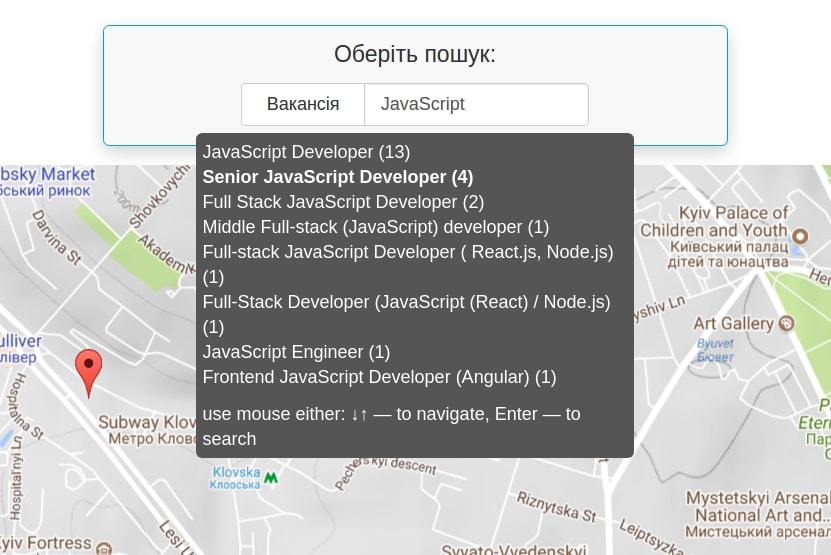Click the Klovska metro station icon
Image resolution: width=831 pixels, height=555 pixels.
coord(270,478)
